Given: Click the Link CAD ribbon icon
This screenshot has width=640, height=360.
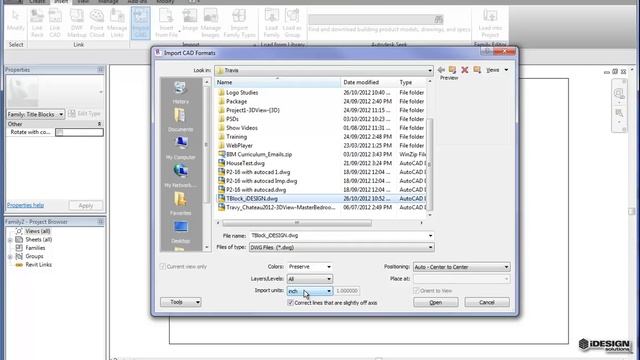Looking at the screenshot, I should [x=55, y=23].
